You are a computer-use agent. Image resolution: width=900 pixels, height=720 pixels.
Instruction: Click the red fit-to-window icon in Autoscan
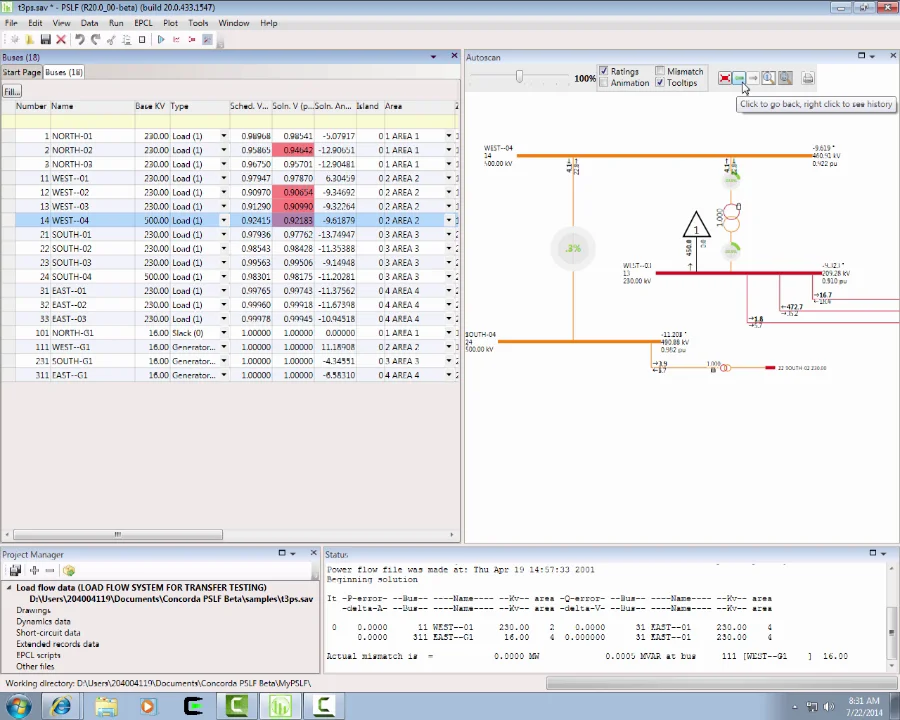[x=724, y=78]
